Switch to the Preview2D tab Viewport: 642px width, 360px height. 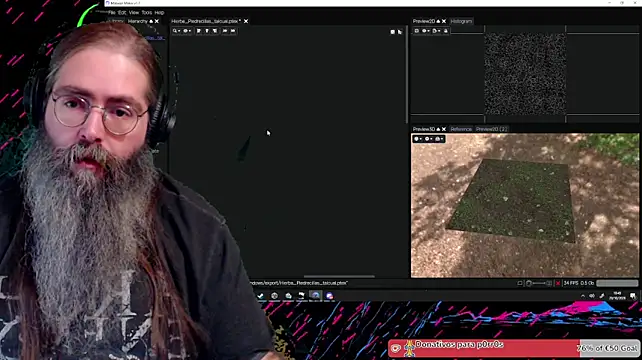(x=423, y=21)
